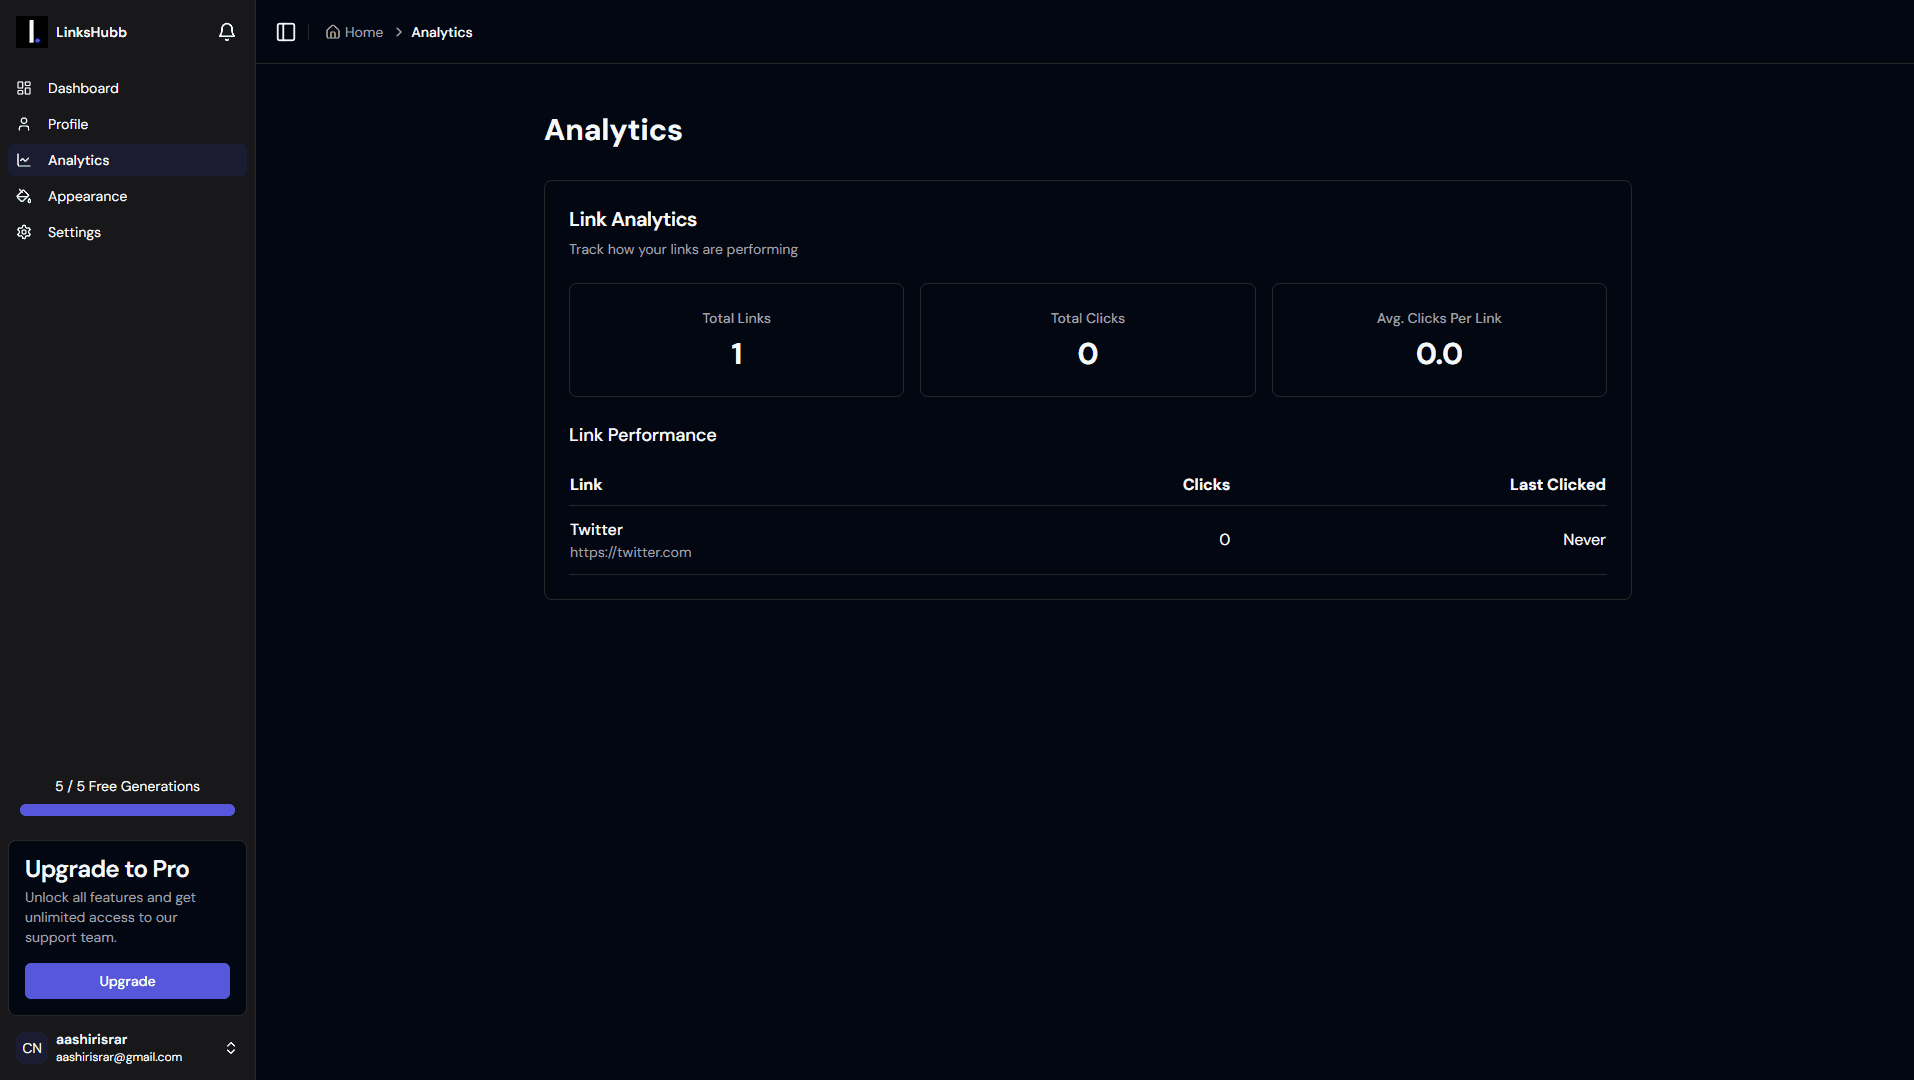
Task: Expand the aashirisrar profile chevron
Action: point(230,1048)
